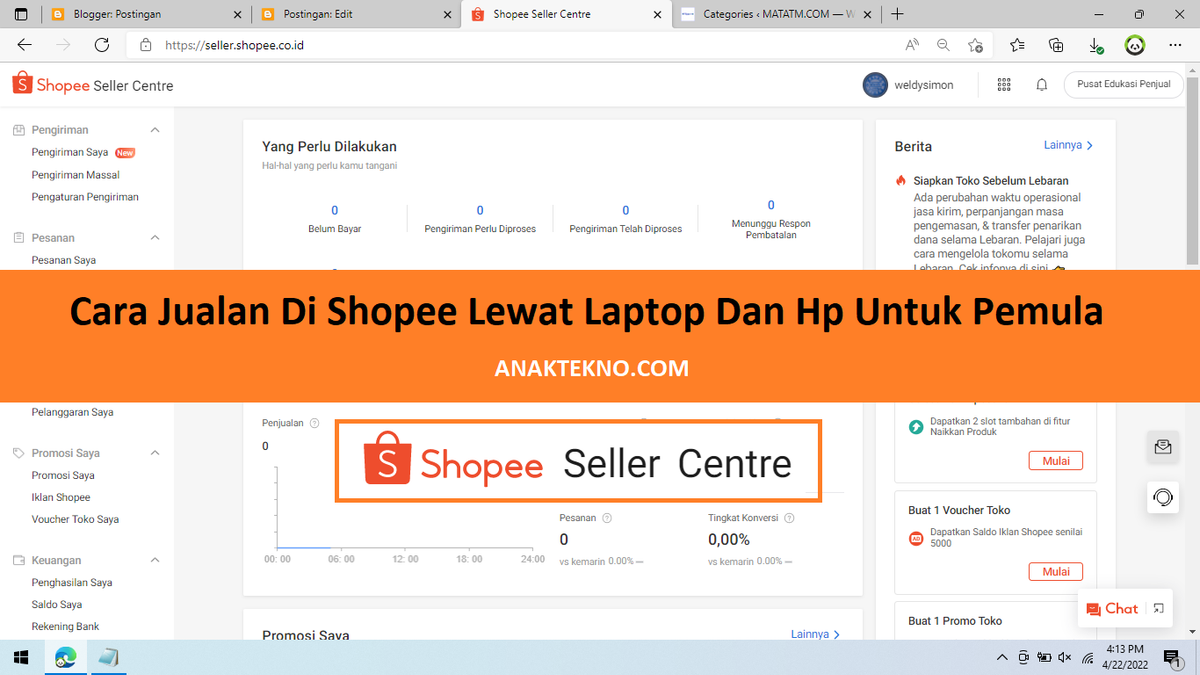Open the Collections icon in Edge toolbar
This screenshot has width=1200, height=675.
(1056, 45)
